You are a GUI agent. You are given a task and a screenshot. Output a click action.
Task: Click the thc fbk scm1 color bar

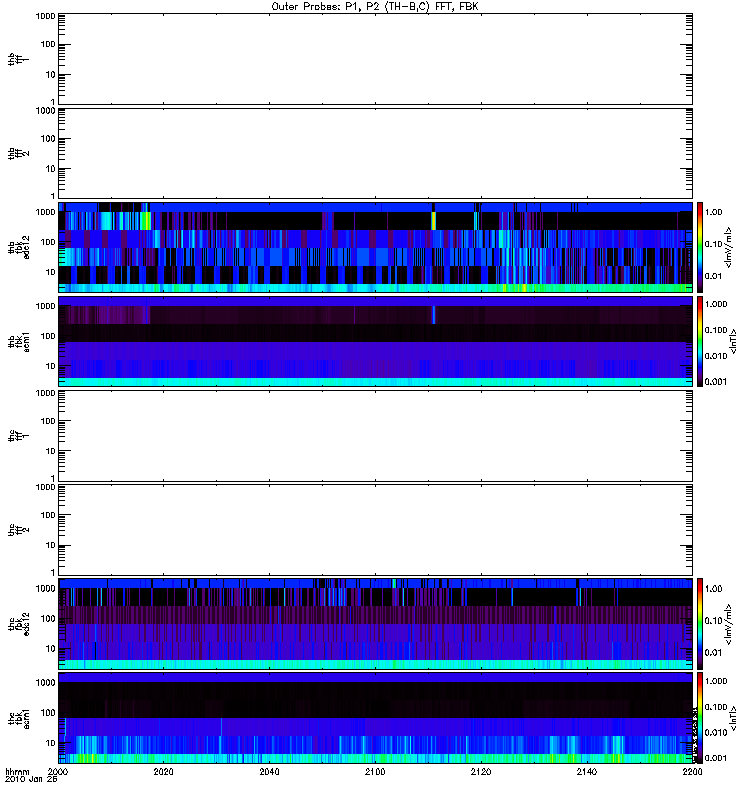[700, 718]
